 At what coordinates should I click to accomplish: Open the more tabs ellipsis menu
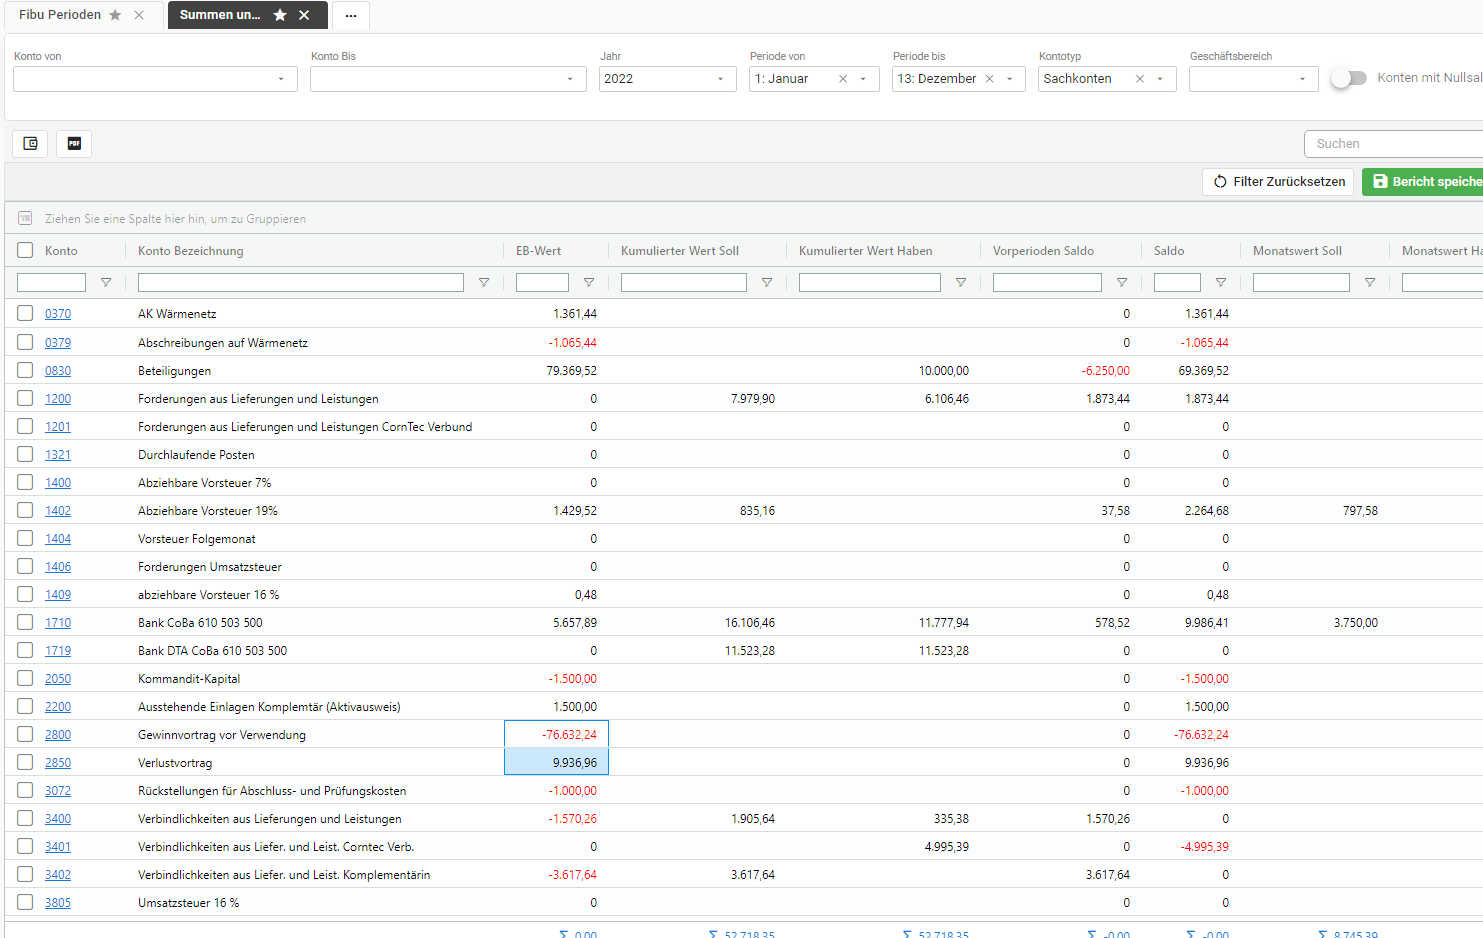(x=351, y=15)
